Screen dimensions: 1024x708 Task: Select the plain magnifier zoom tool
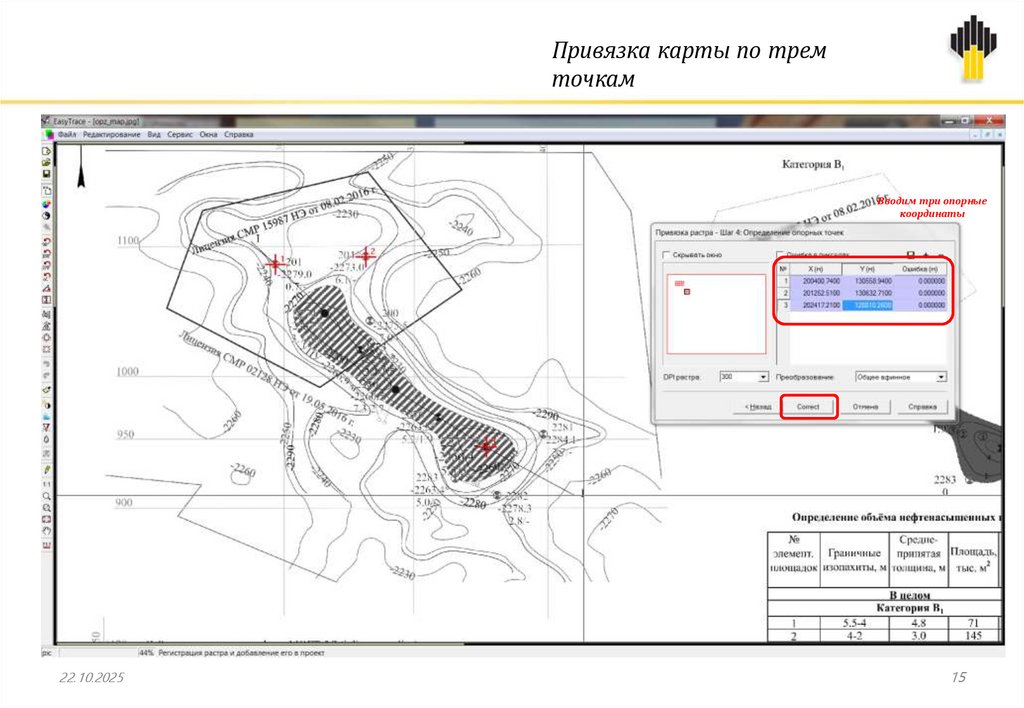pos(47,496)
